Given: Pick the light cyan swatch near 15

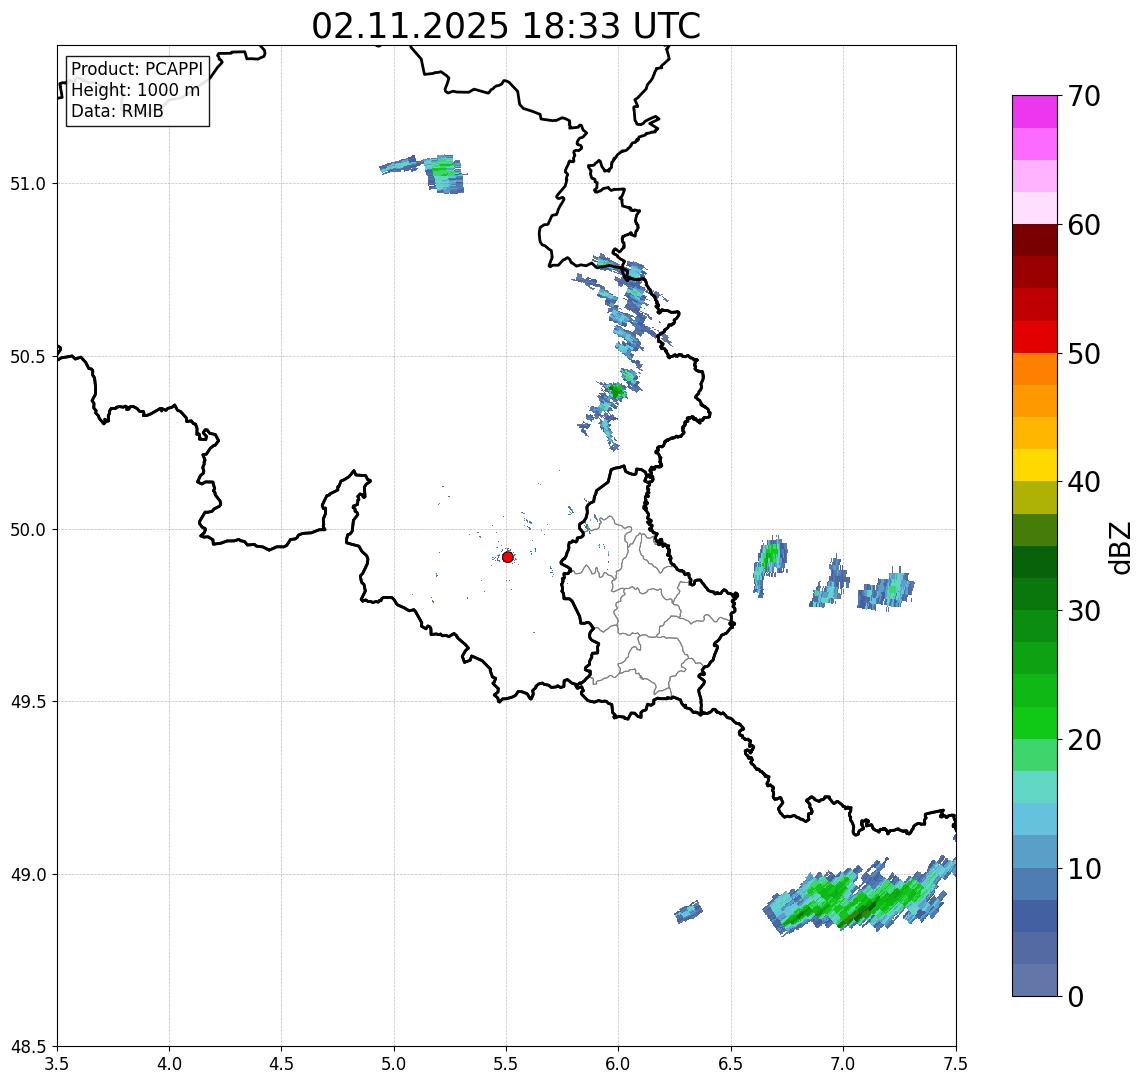Looking at the screenshot, I should [x=1035, y=787].
